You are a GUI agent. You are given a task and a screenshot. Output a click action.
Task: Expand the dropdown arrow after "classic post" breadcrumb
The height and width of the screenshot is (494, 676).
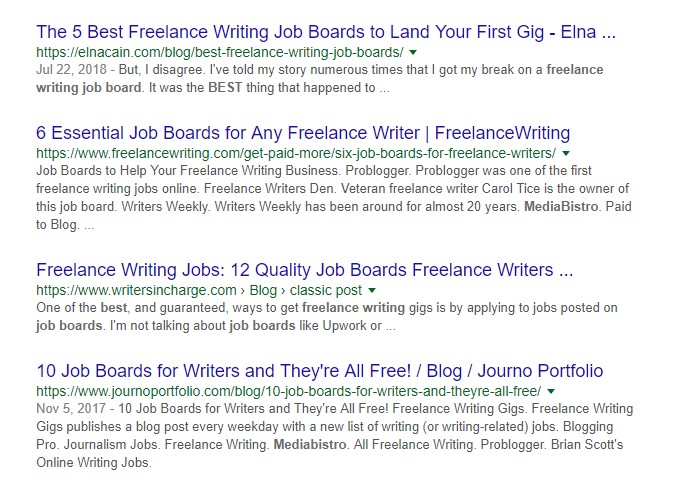click(x=372, y=291)
